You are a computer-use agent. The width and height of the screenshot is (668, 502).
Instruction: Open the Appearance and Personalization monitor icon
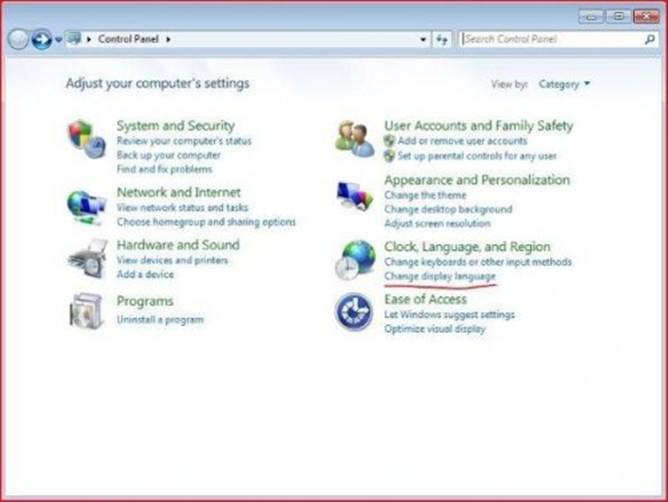click(x=354, y=196)
